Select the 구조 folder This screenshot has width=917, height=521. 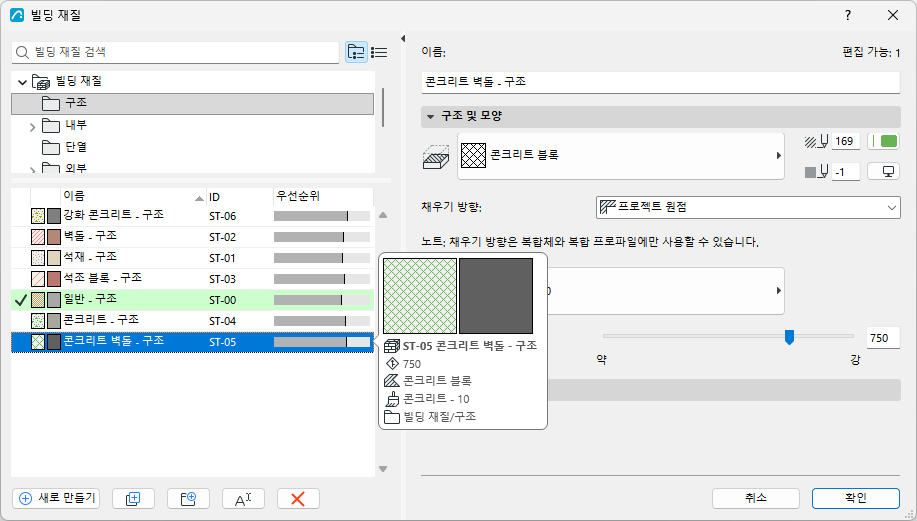[x=192, y=103]
